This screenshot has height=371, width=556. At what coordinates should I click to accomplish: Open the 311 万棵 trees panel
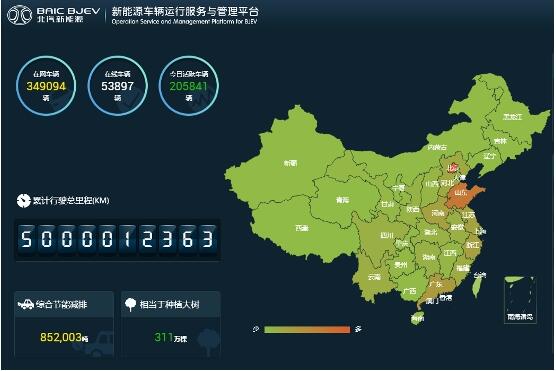171,324
